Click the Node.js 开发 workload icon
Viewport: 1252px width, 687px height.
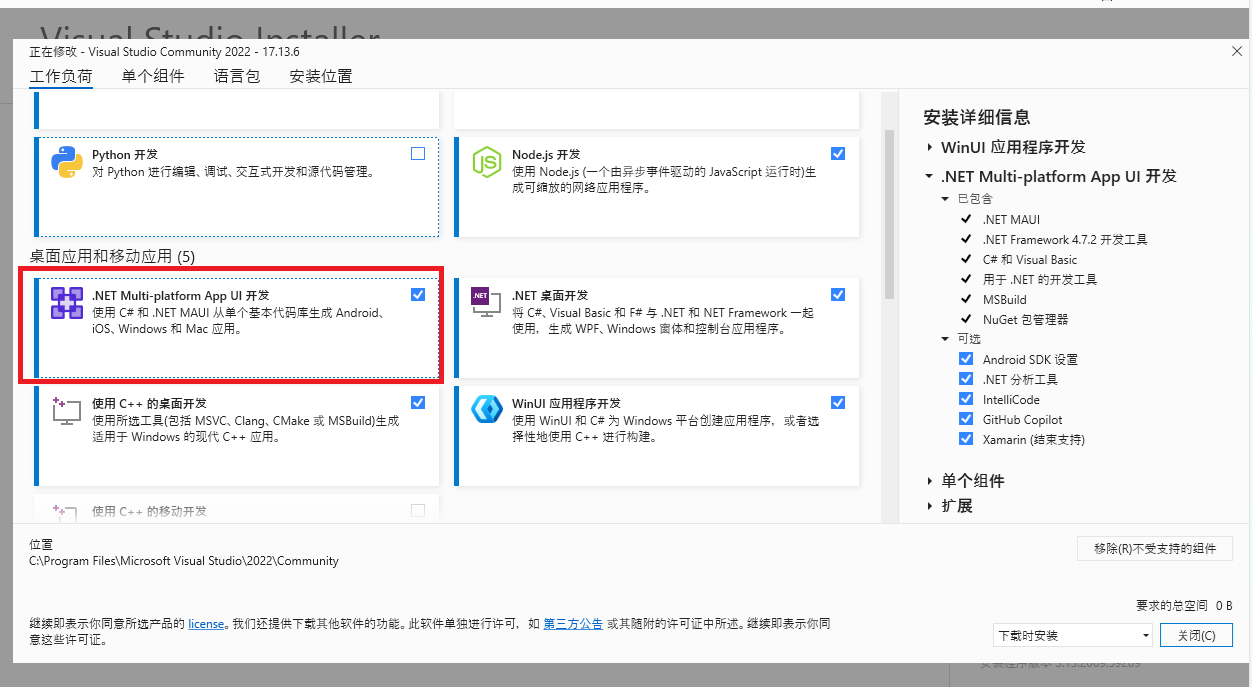(486, 162)
